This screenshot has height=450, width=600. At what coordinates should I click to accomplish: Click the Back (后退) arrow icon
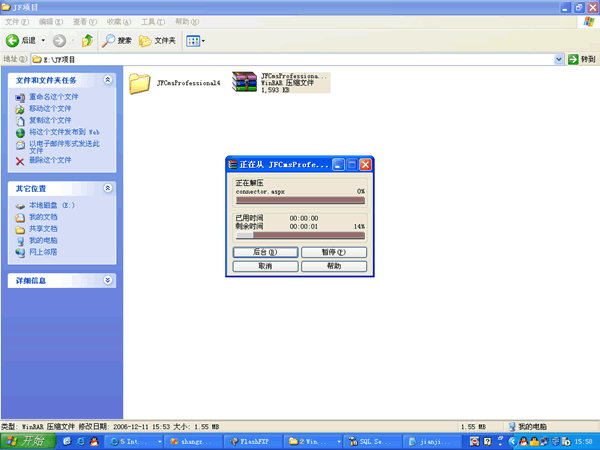click(x=12, y=41)
